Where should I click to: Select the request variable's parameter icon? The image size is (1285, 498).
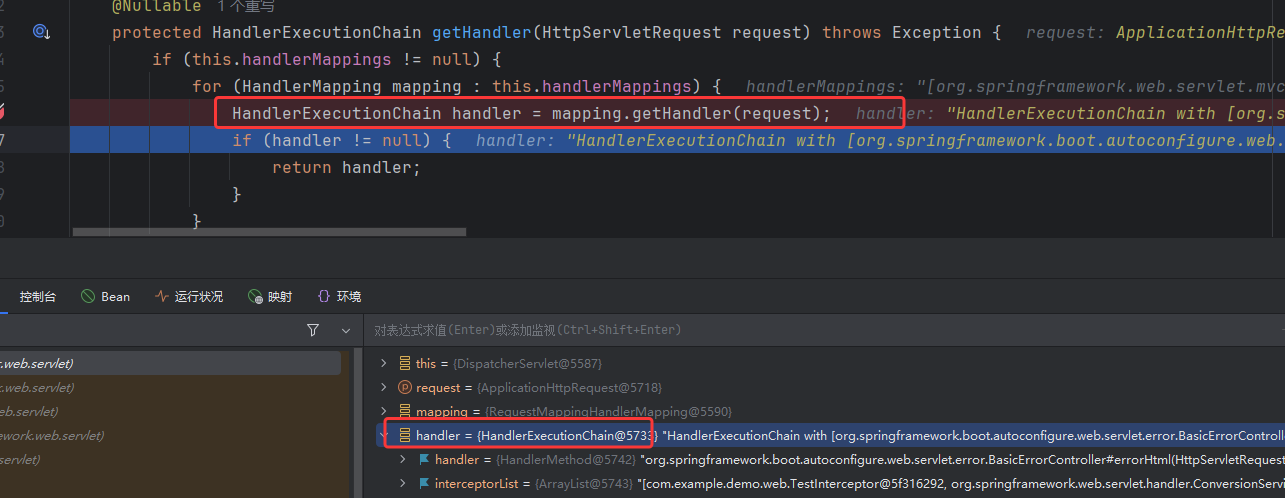(405, 387)
